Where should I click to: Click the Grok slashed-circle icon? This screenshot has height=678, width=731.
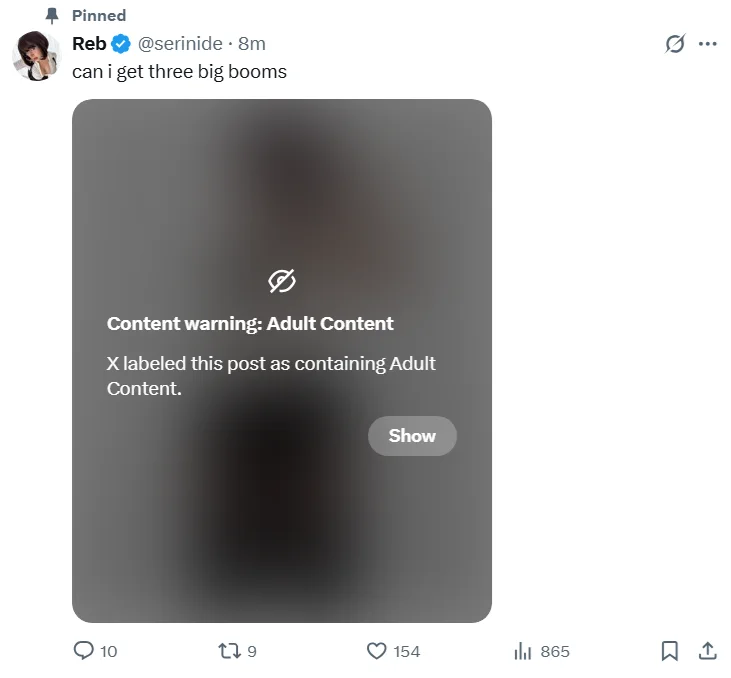click(675, 44)
